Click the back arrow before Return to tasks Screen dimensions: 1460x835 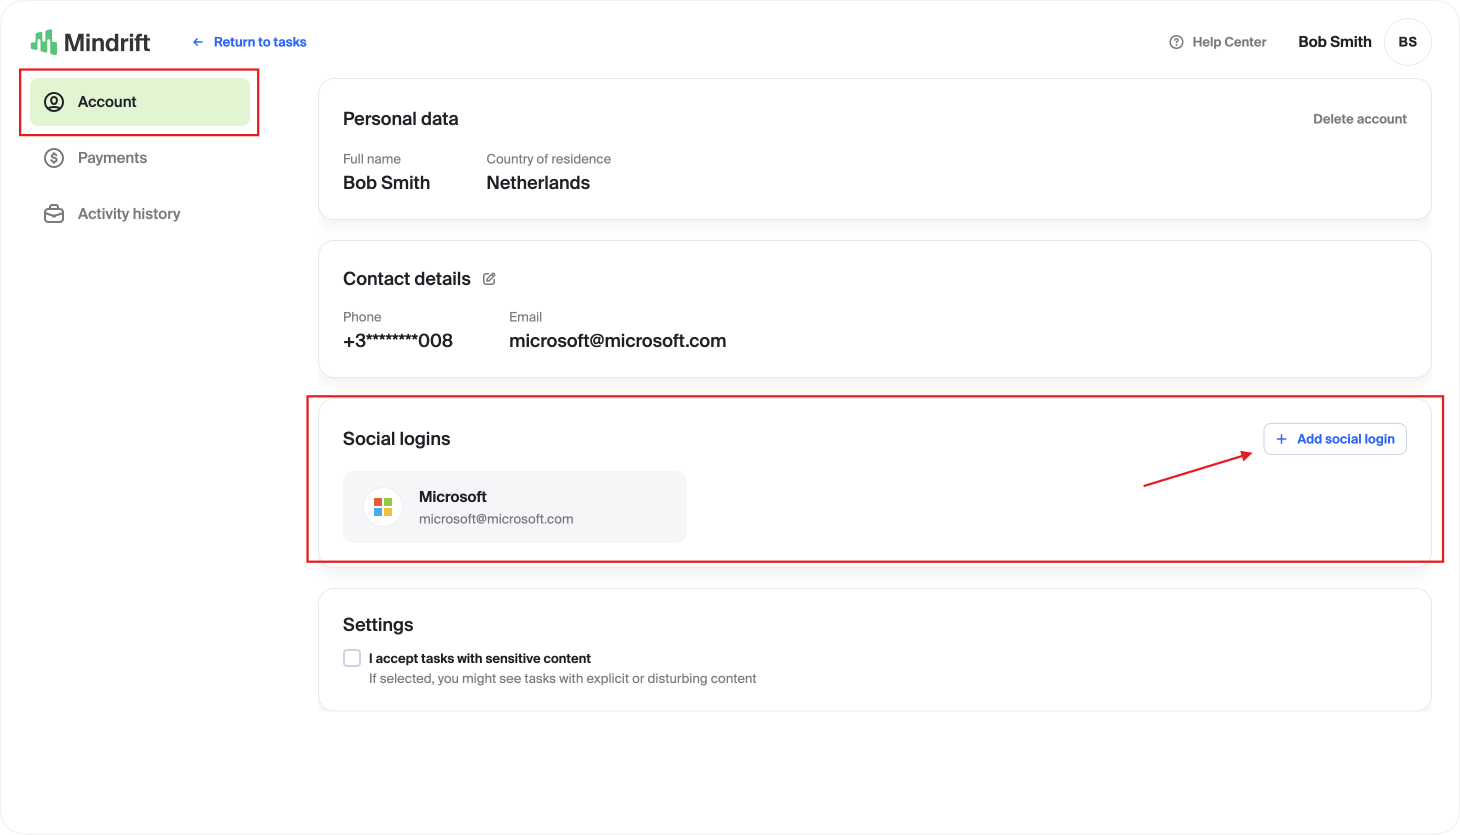(x=196, y=42)
